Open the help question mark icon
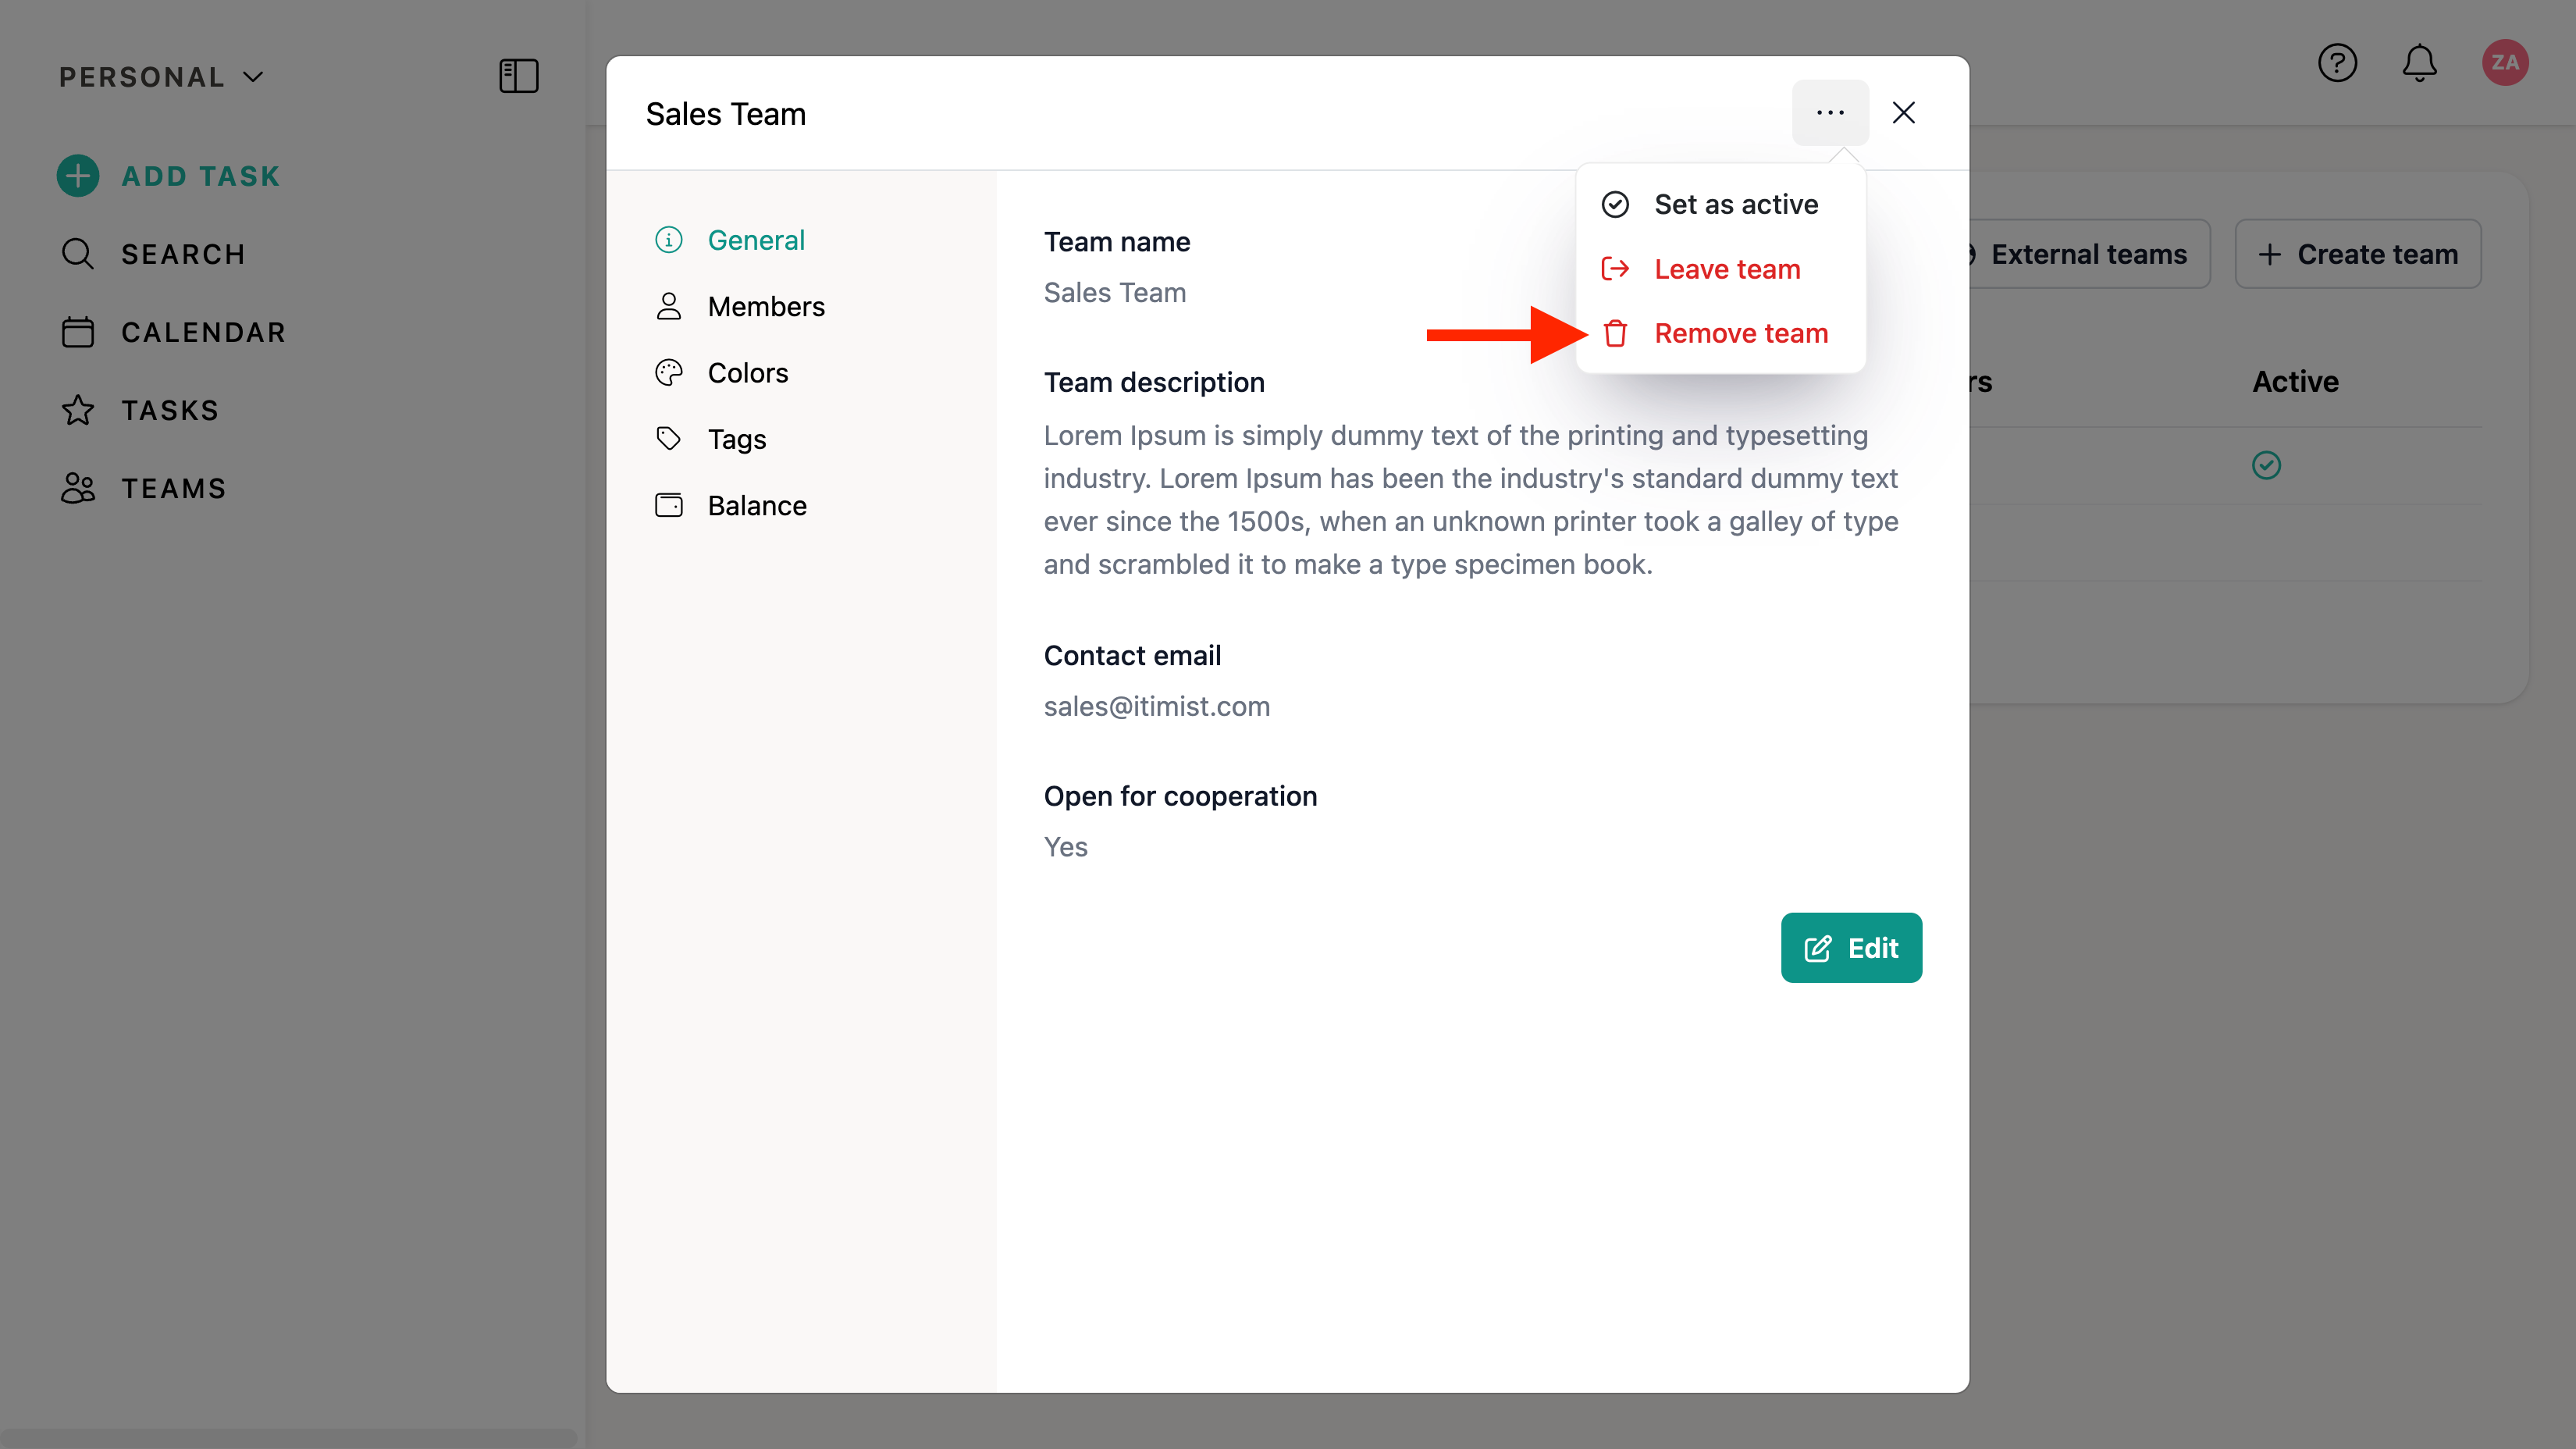This screenshot has width=2576, height=1449. [x=2337, y=63]
